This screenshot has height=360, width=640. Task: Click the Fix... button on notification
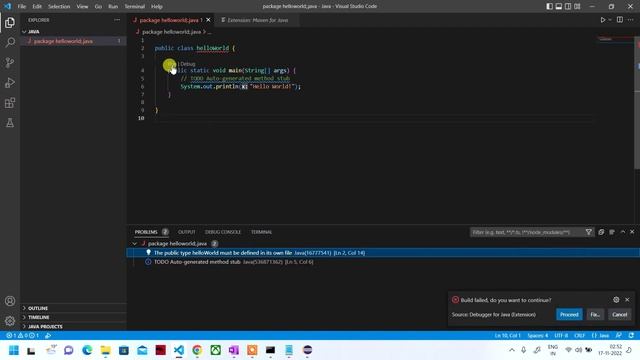pyautogui.click(x=595, y=314)
